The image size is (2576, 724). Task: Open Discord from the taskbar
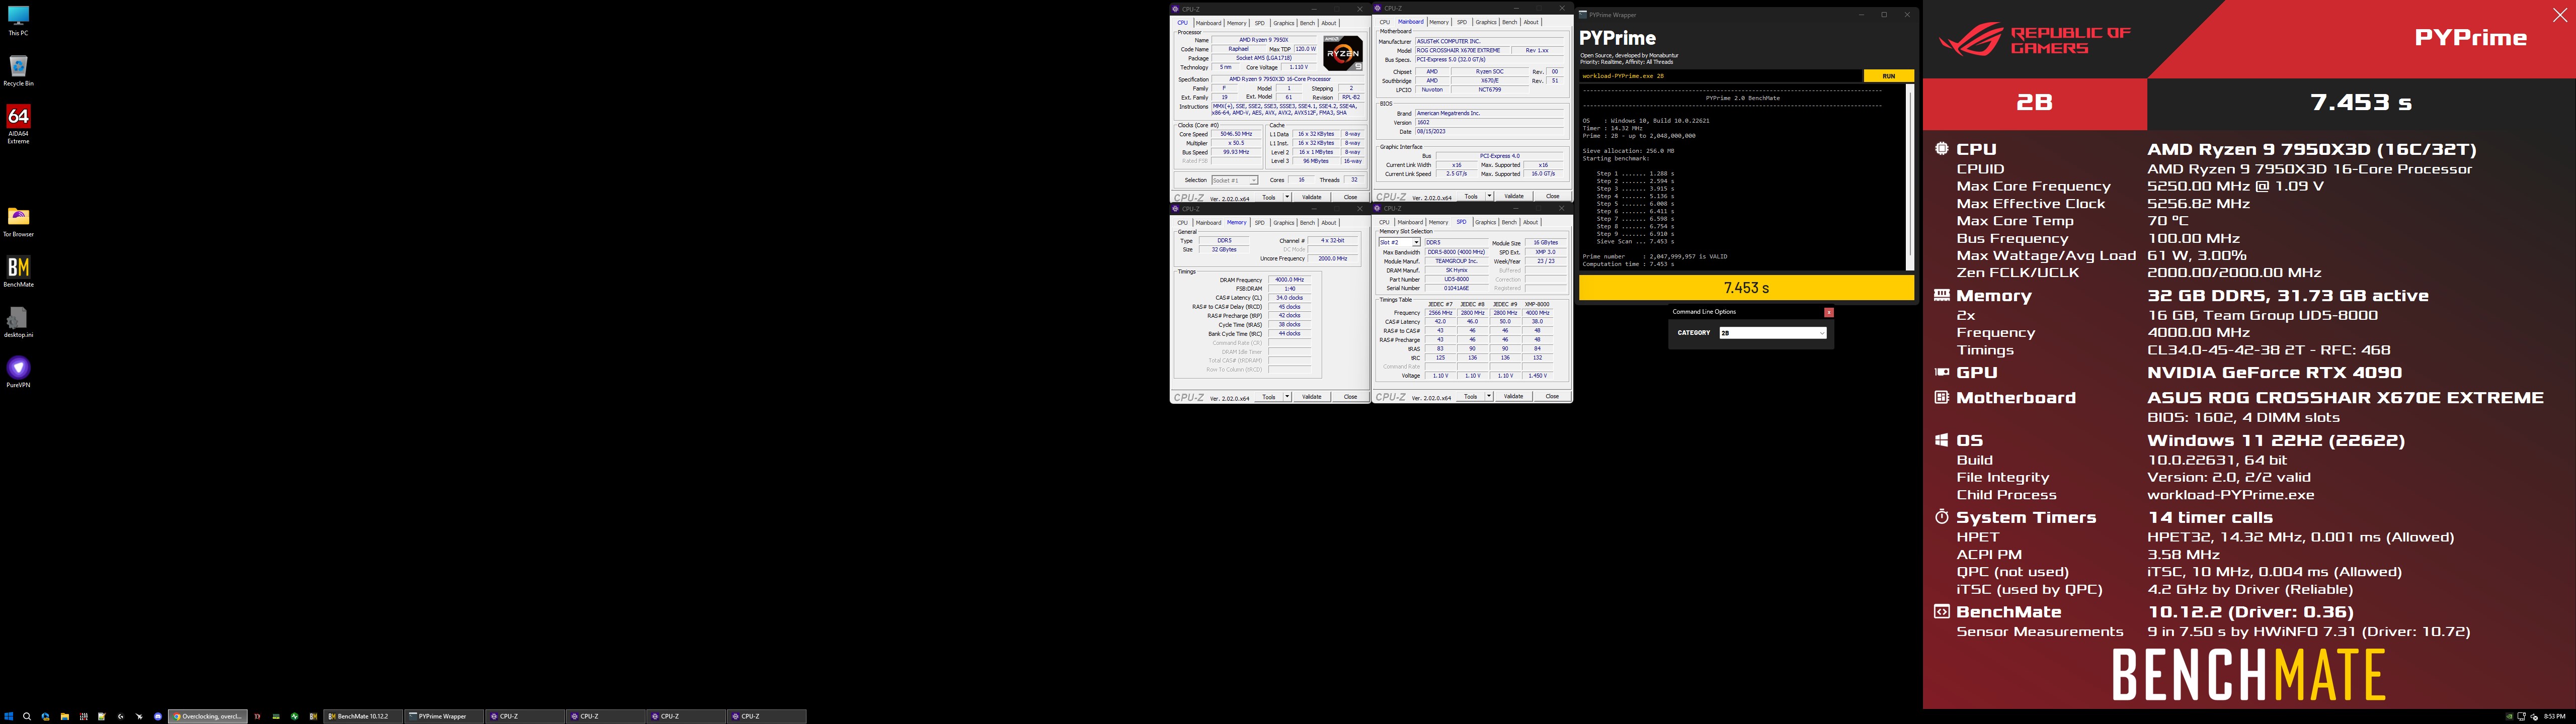pos(158,716)
